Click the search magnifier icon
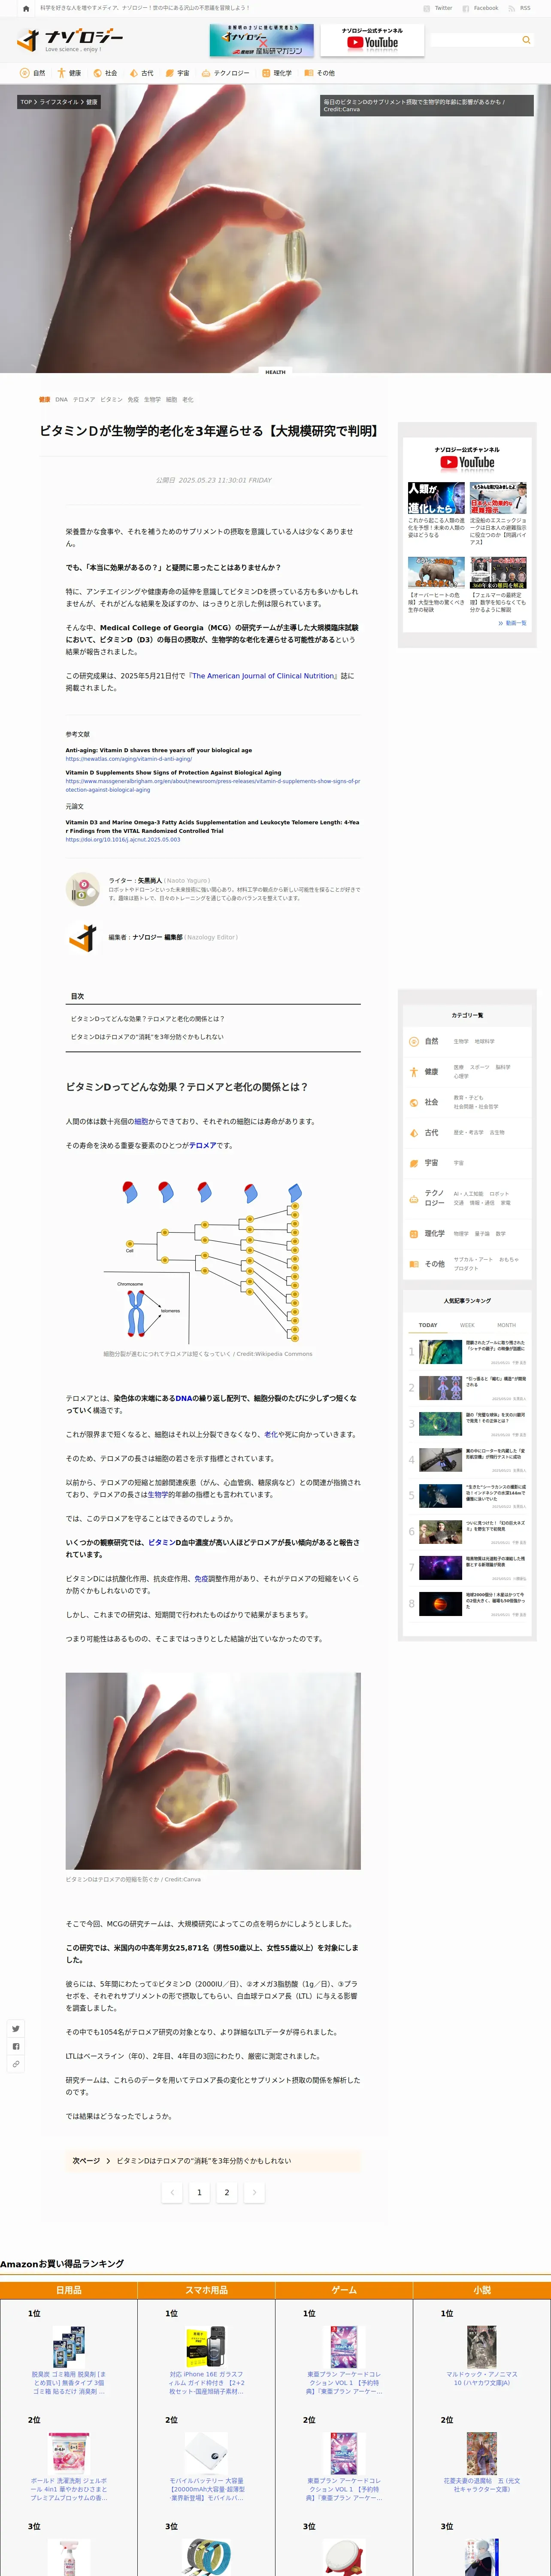This screenshot has width=551, height=2576. 526,40
